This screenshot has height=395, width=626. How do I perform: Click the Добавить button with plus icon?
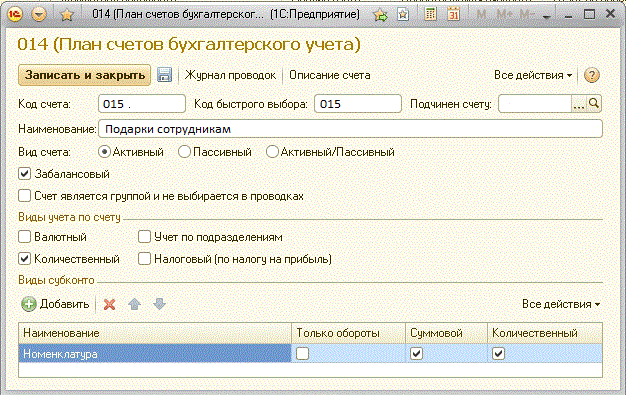pos(55,304)
